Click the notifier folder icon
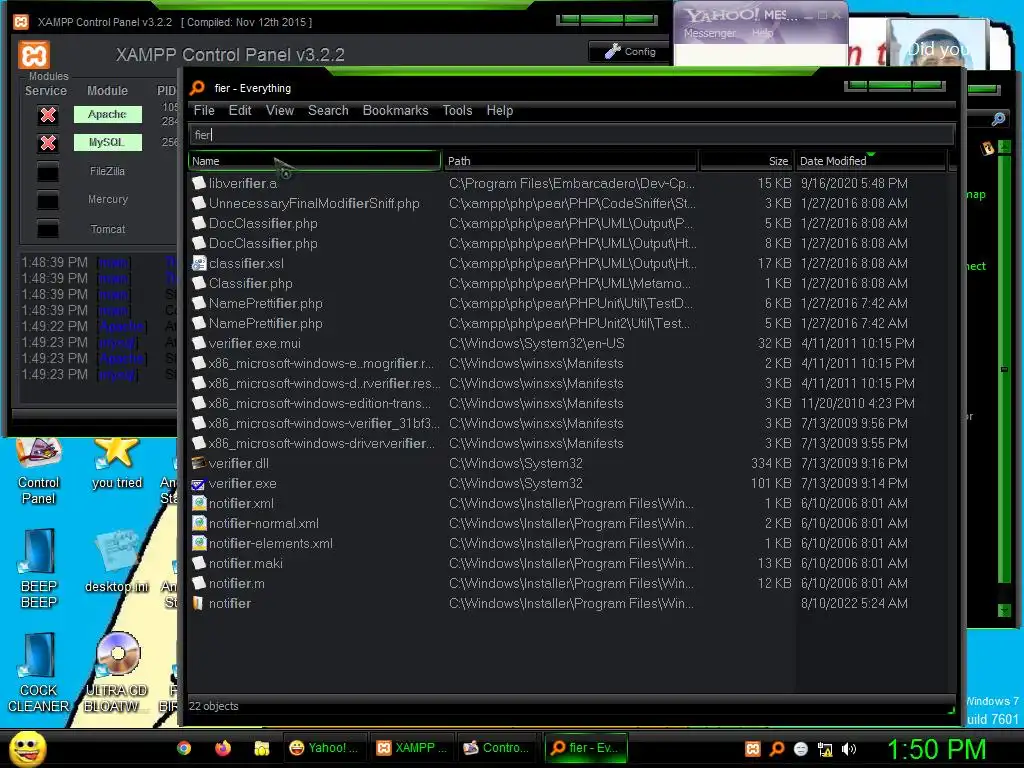The image size is (1024, 768). pos(199,603)
